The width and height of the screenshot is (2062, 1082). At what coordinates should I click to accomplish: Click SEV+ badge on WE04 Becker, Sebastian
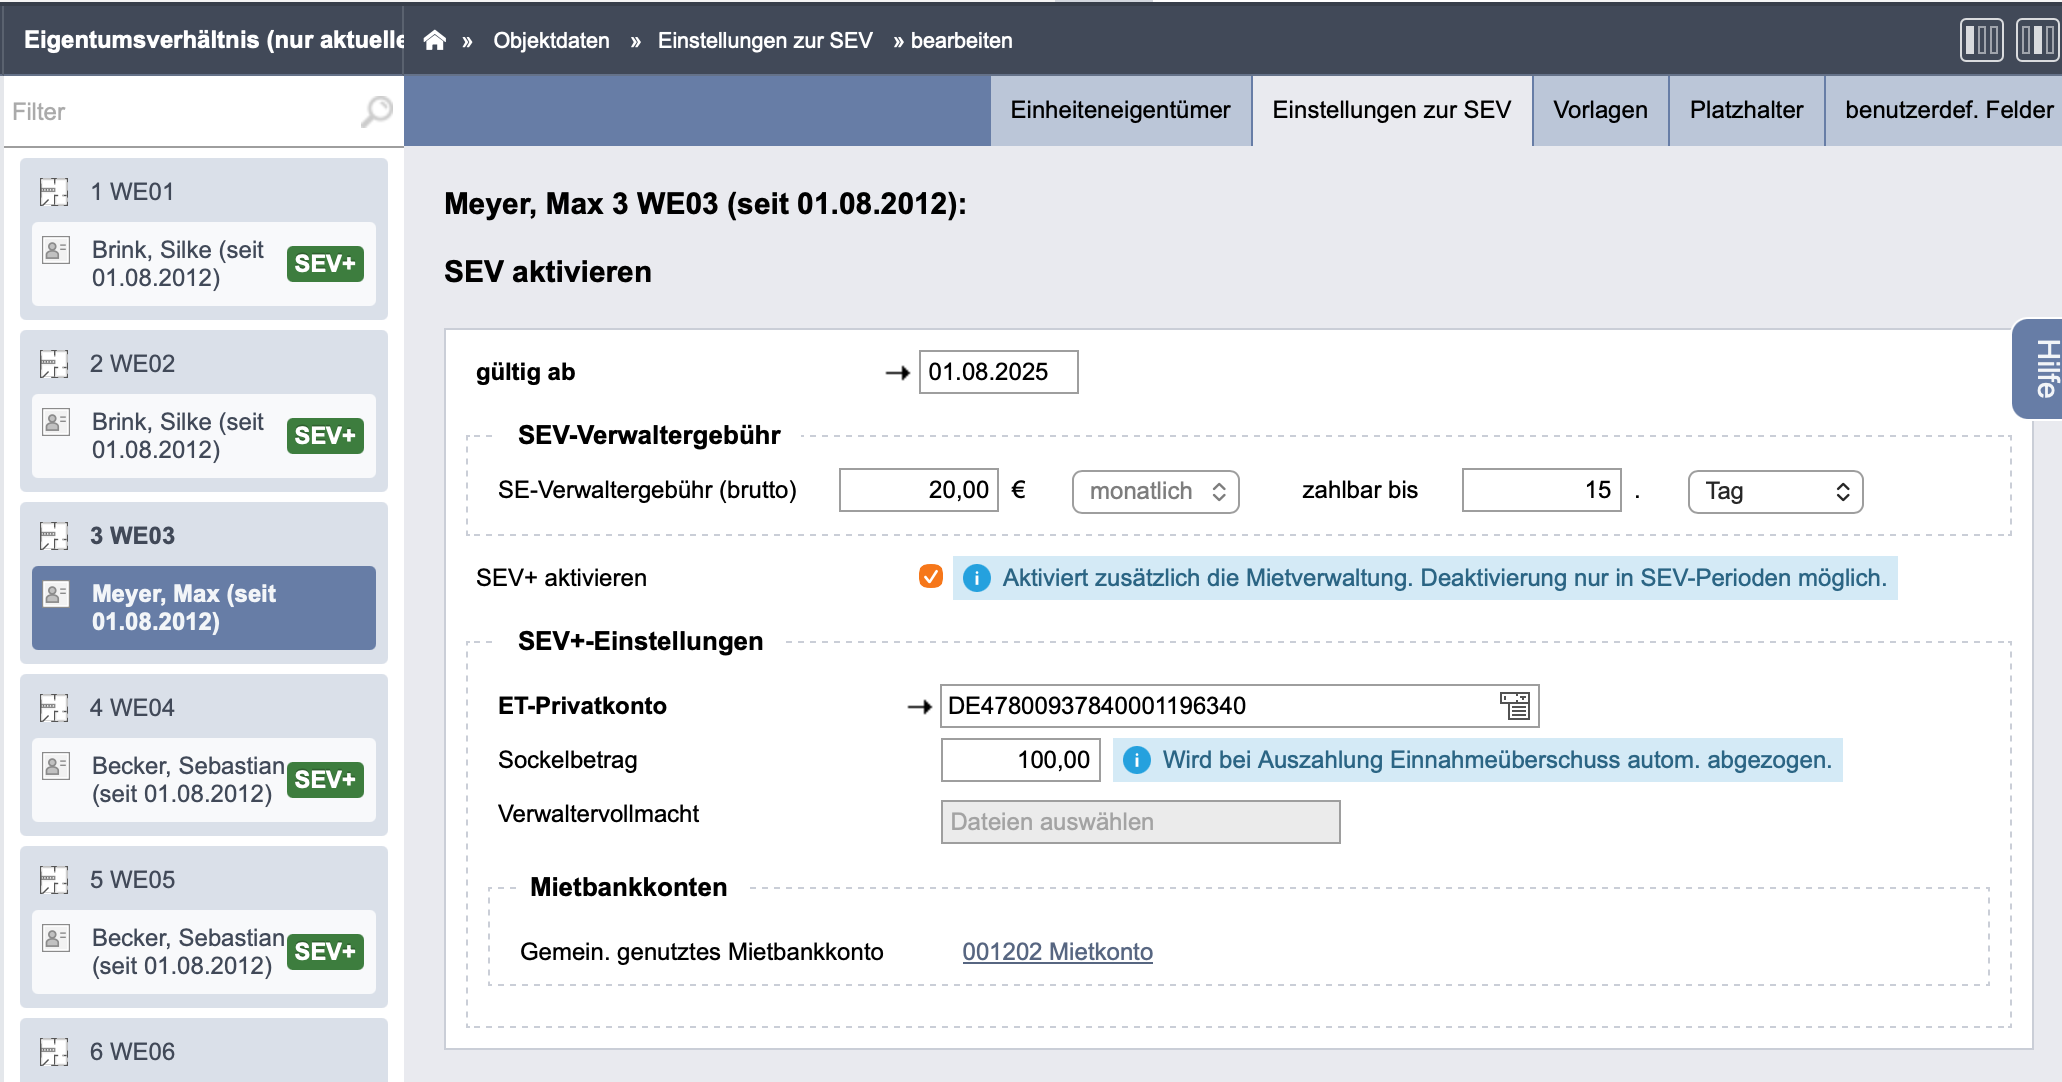[x=325, y=779]
